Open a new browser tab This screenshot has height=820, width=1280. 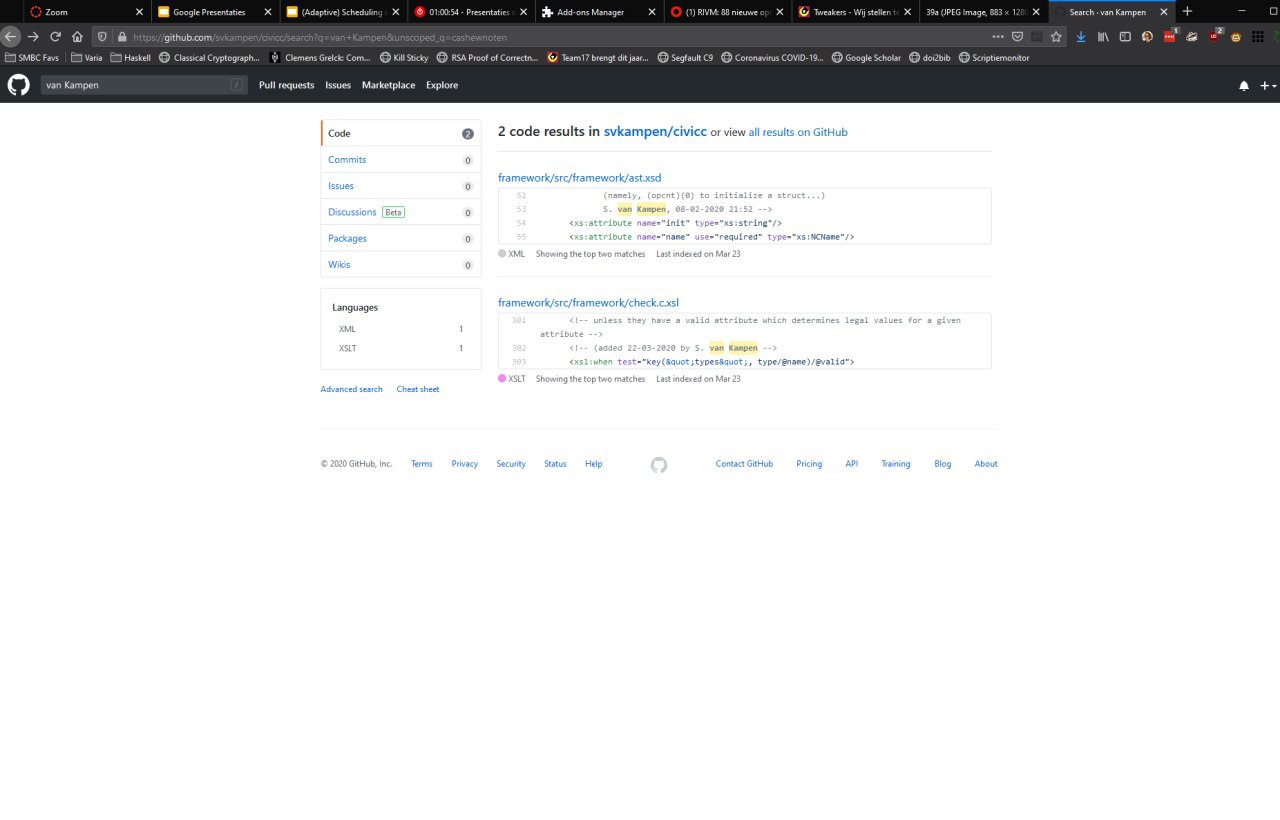(1187, 11)
